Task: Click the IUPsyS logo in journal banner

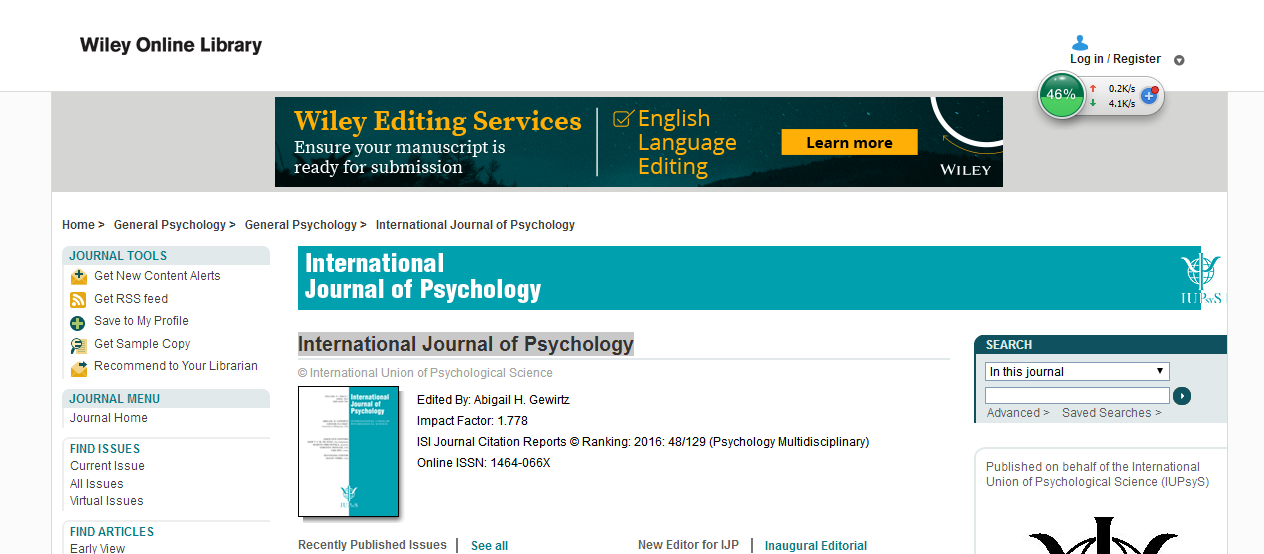Action: 1200,279
